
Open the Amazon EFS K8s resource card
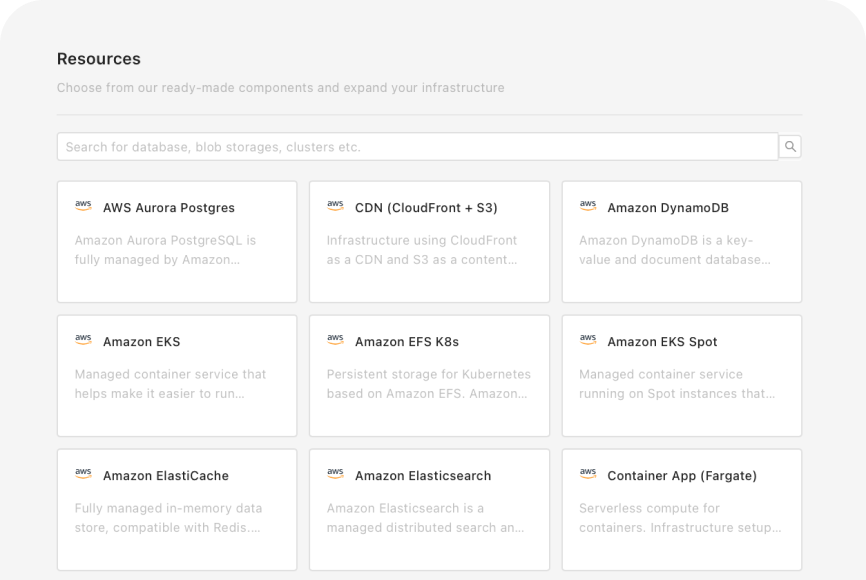429,375
